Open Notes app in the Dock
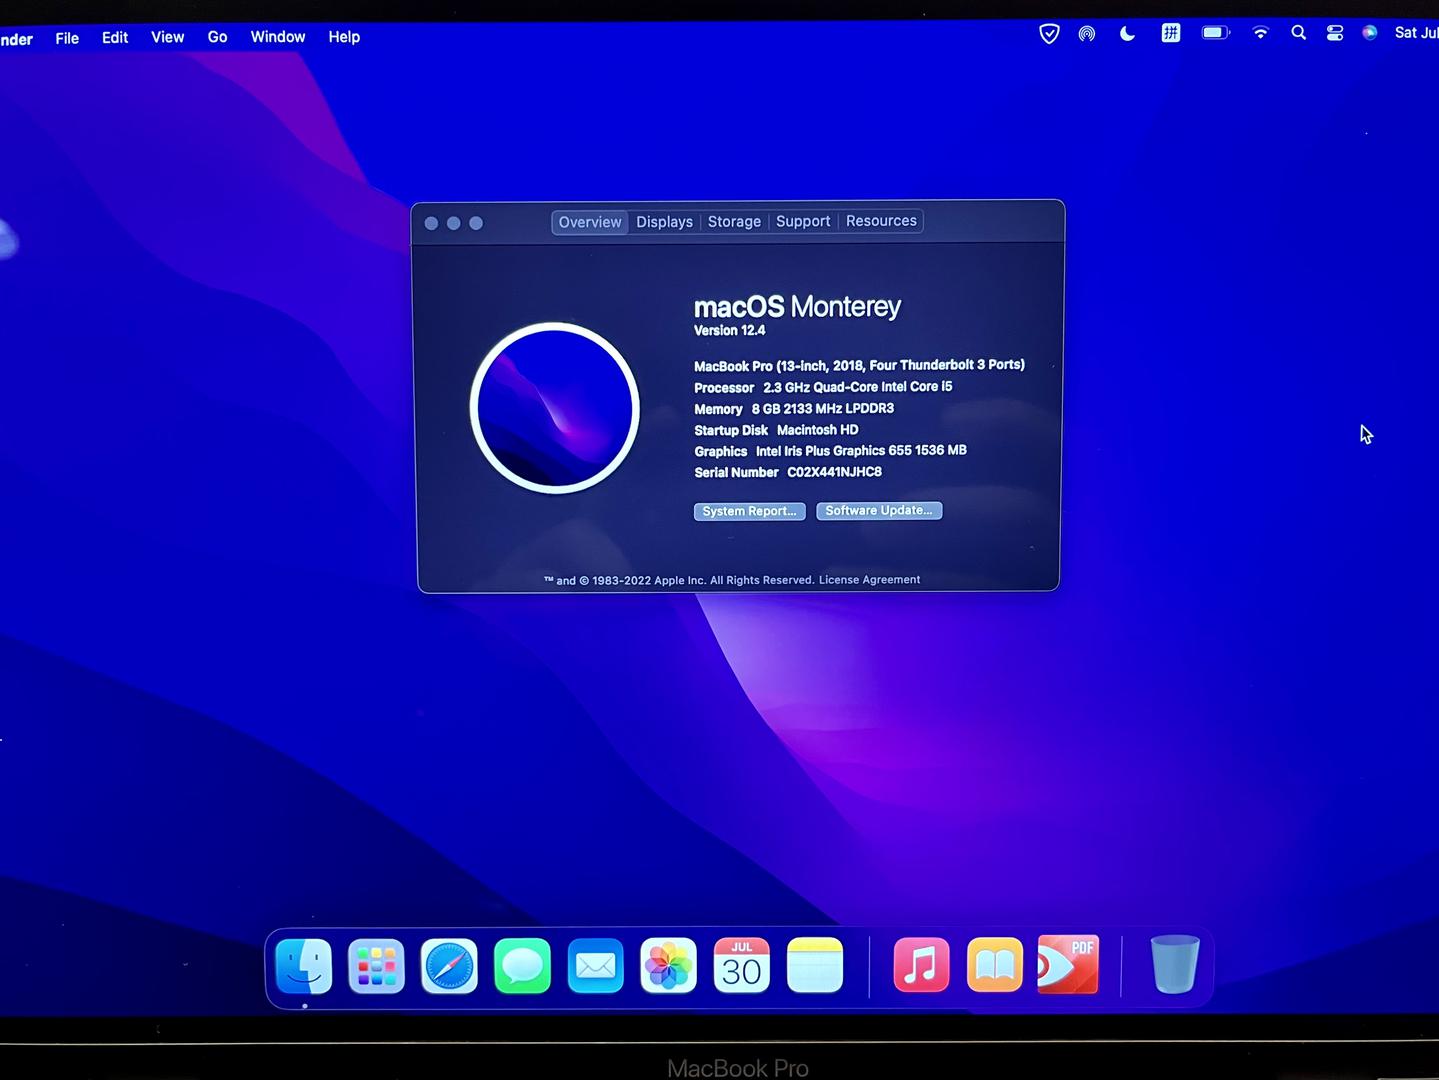The width and height of the screenshot is (1439, 1080). click(815, 966)
